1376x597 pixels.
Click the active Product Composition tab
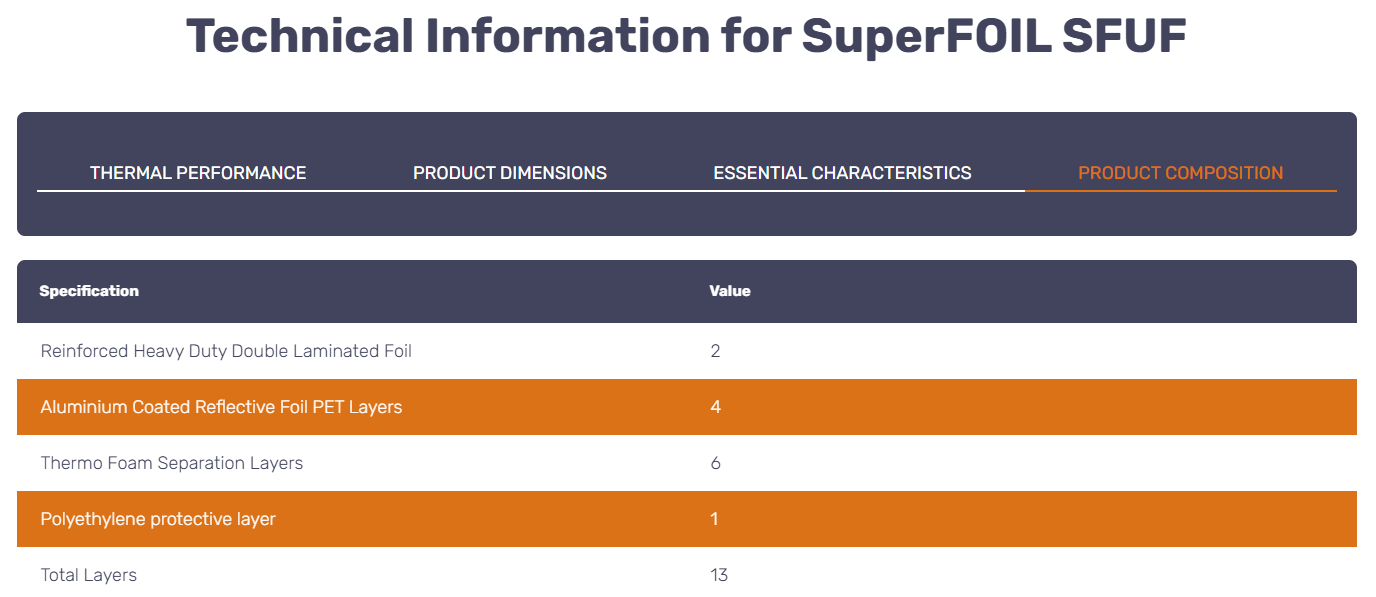coord(1180,173)
